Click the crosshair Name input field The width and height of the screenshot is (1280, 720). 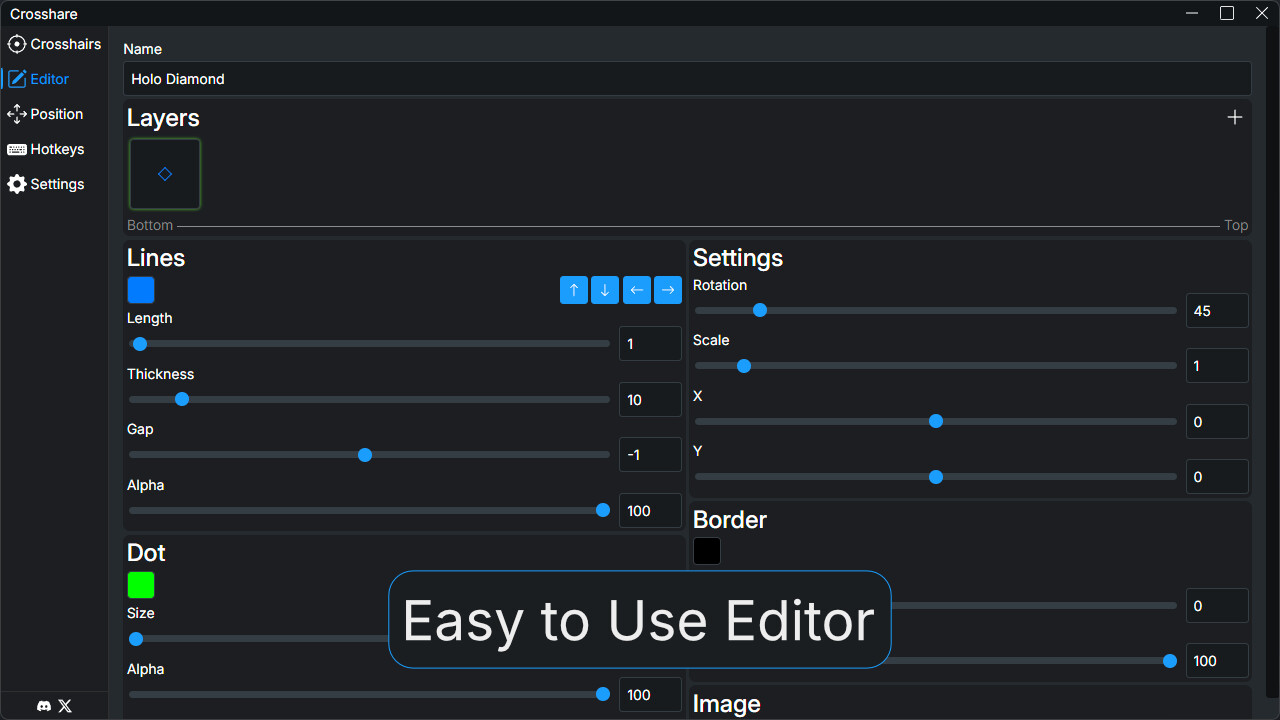tap(687, 79)
